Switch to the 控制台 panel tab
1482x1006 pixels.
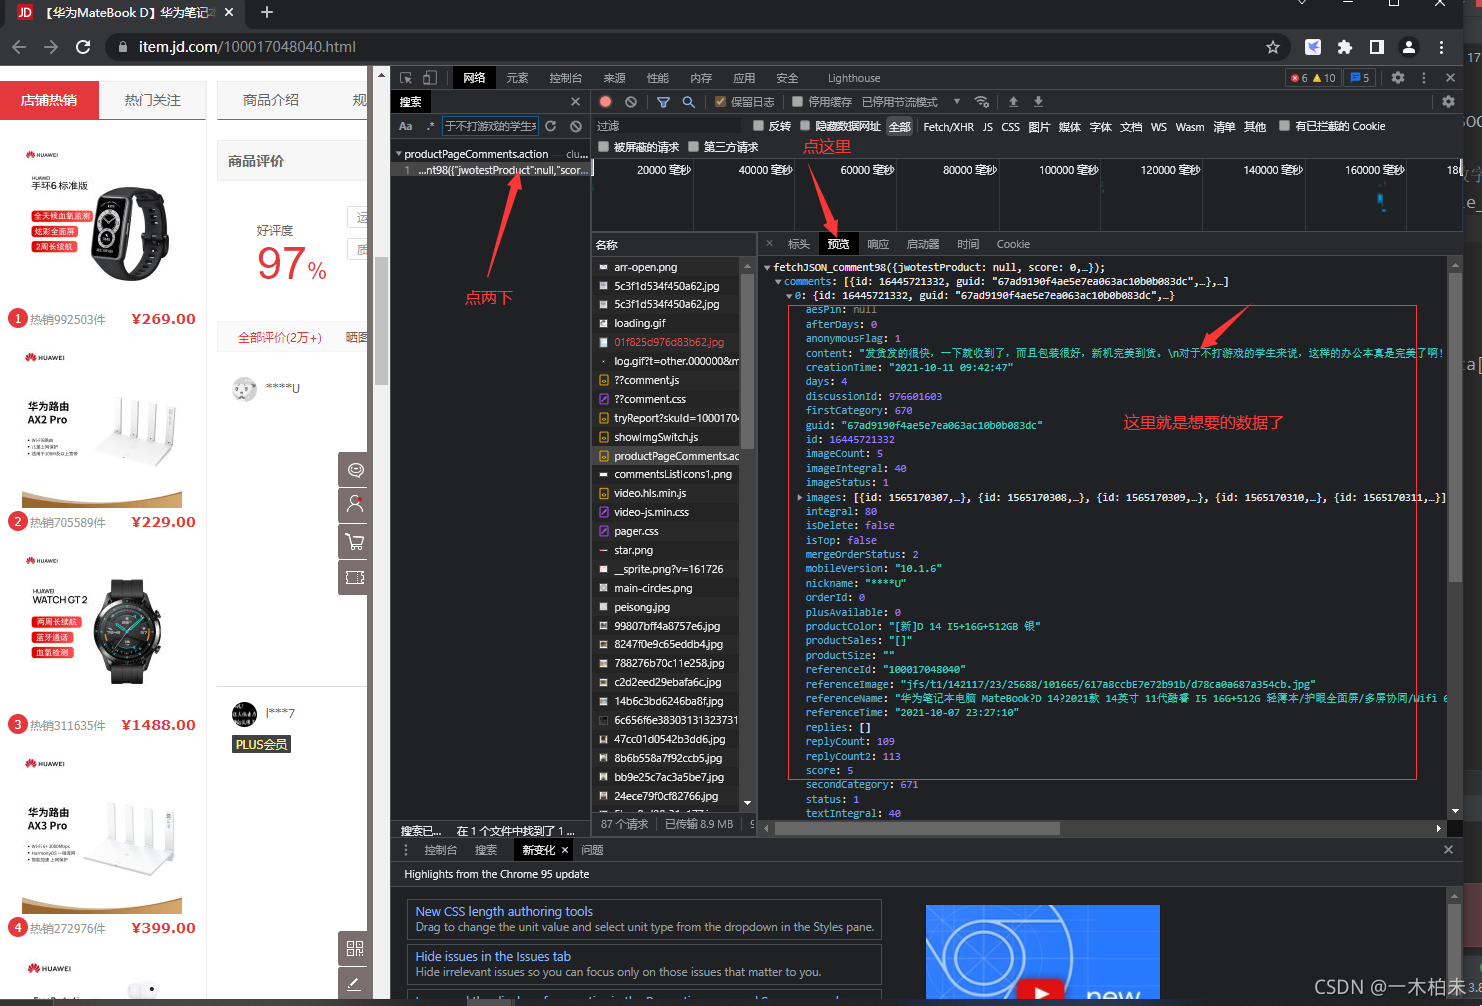(x=565, y=78)
